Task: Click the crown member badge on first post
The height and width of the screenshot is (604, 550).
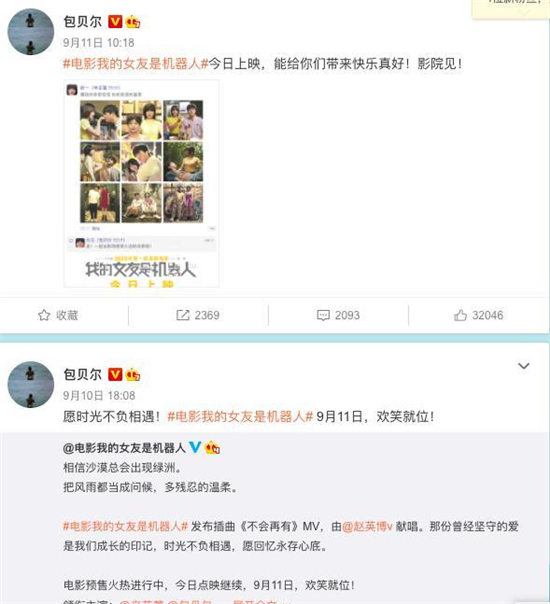Action: [x=133, y=22]
